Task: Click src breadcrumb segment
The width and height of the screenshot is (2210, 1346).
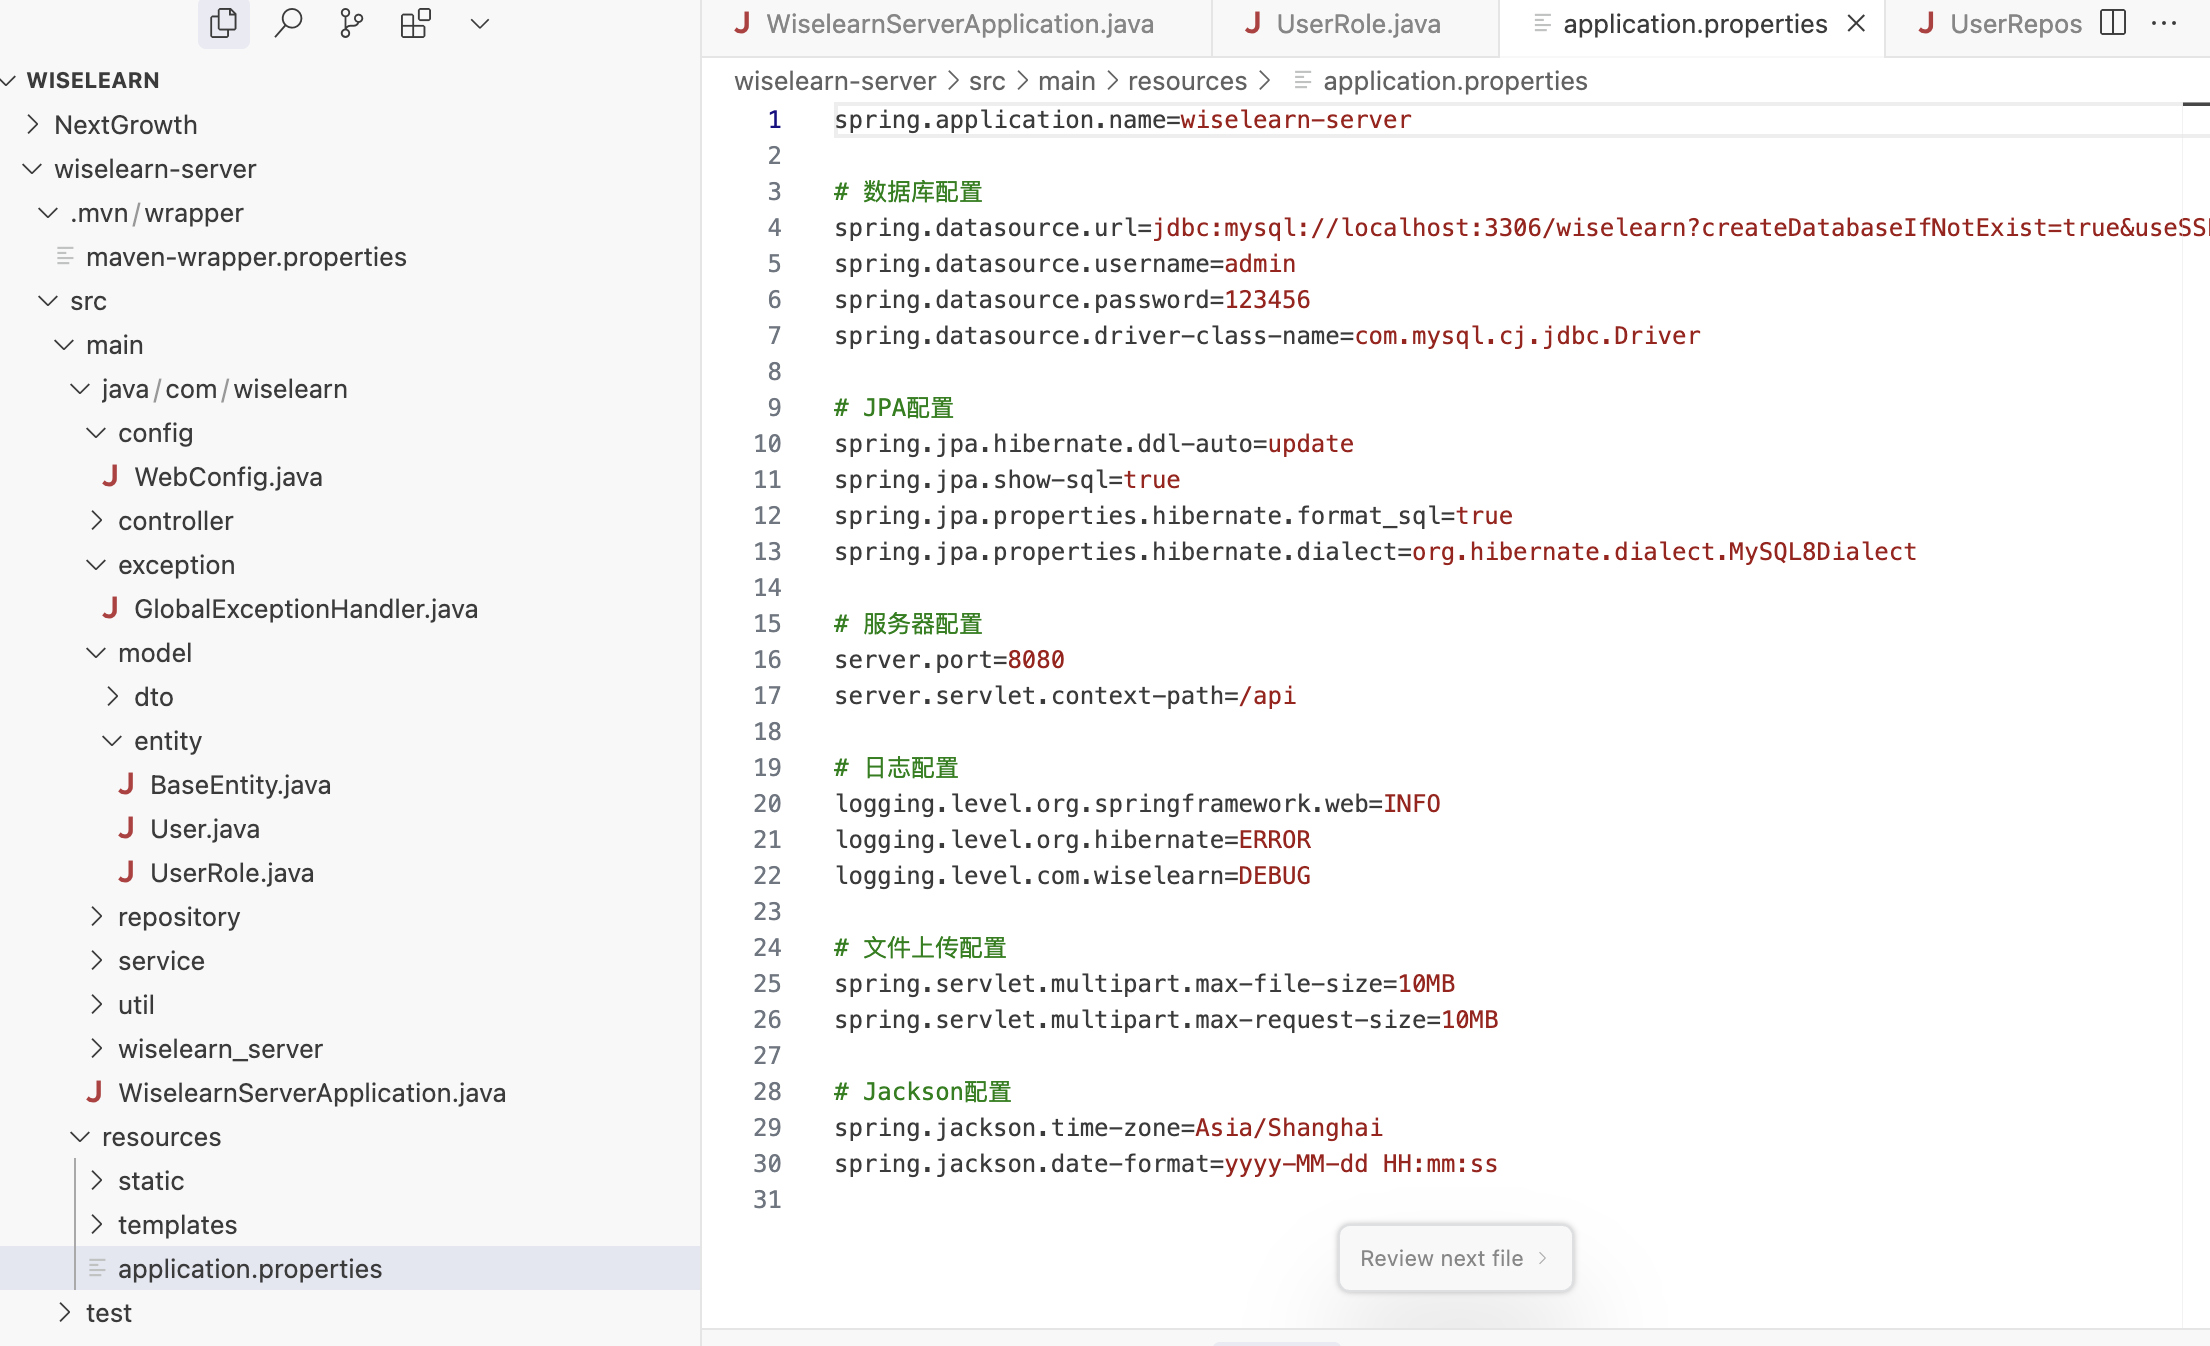Action: pyautogui.click(x=987, y=81)
